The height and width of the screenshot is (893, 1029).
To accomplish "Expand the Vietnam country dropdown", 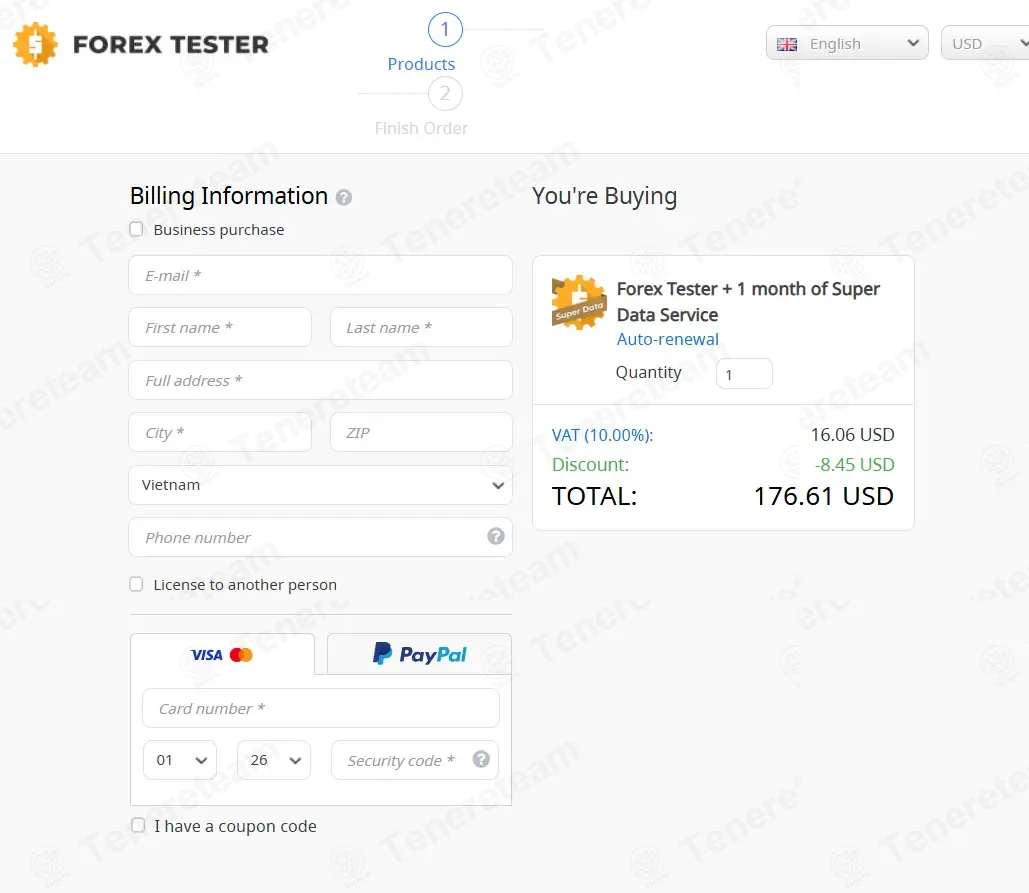I will [320, 485].
